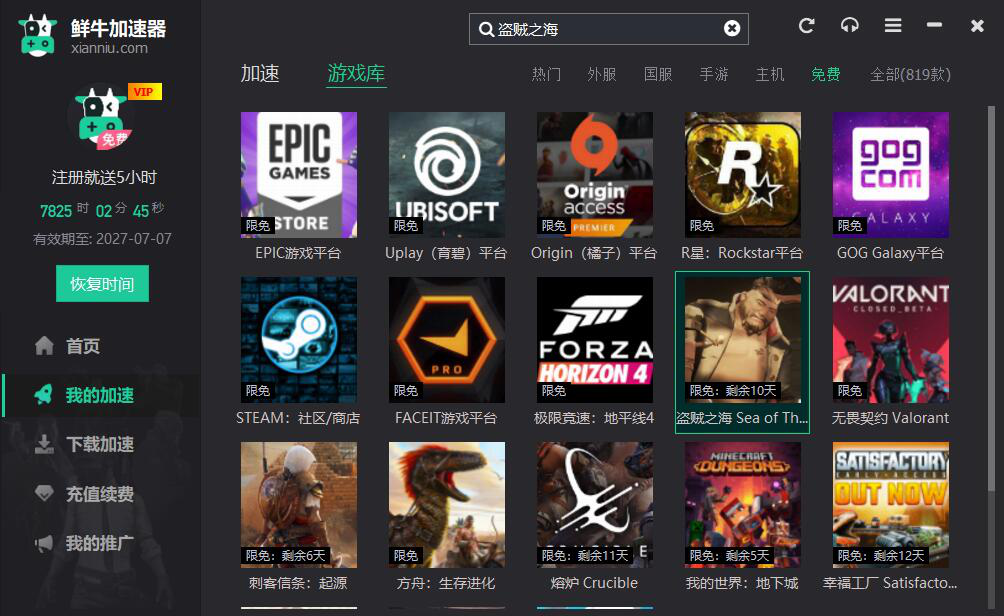Filter games by 热门

[546, 75]
